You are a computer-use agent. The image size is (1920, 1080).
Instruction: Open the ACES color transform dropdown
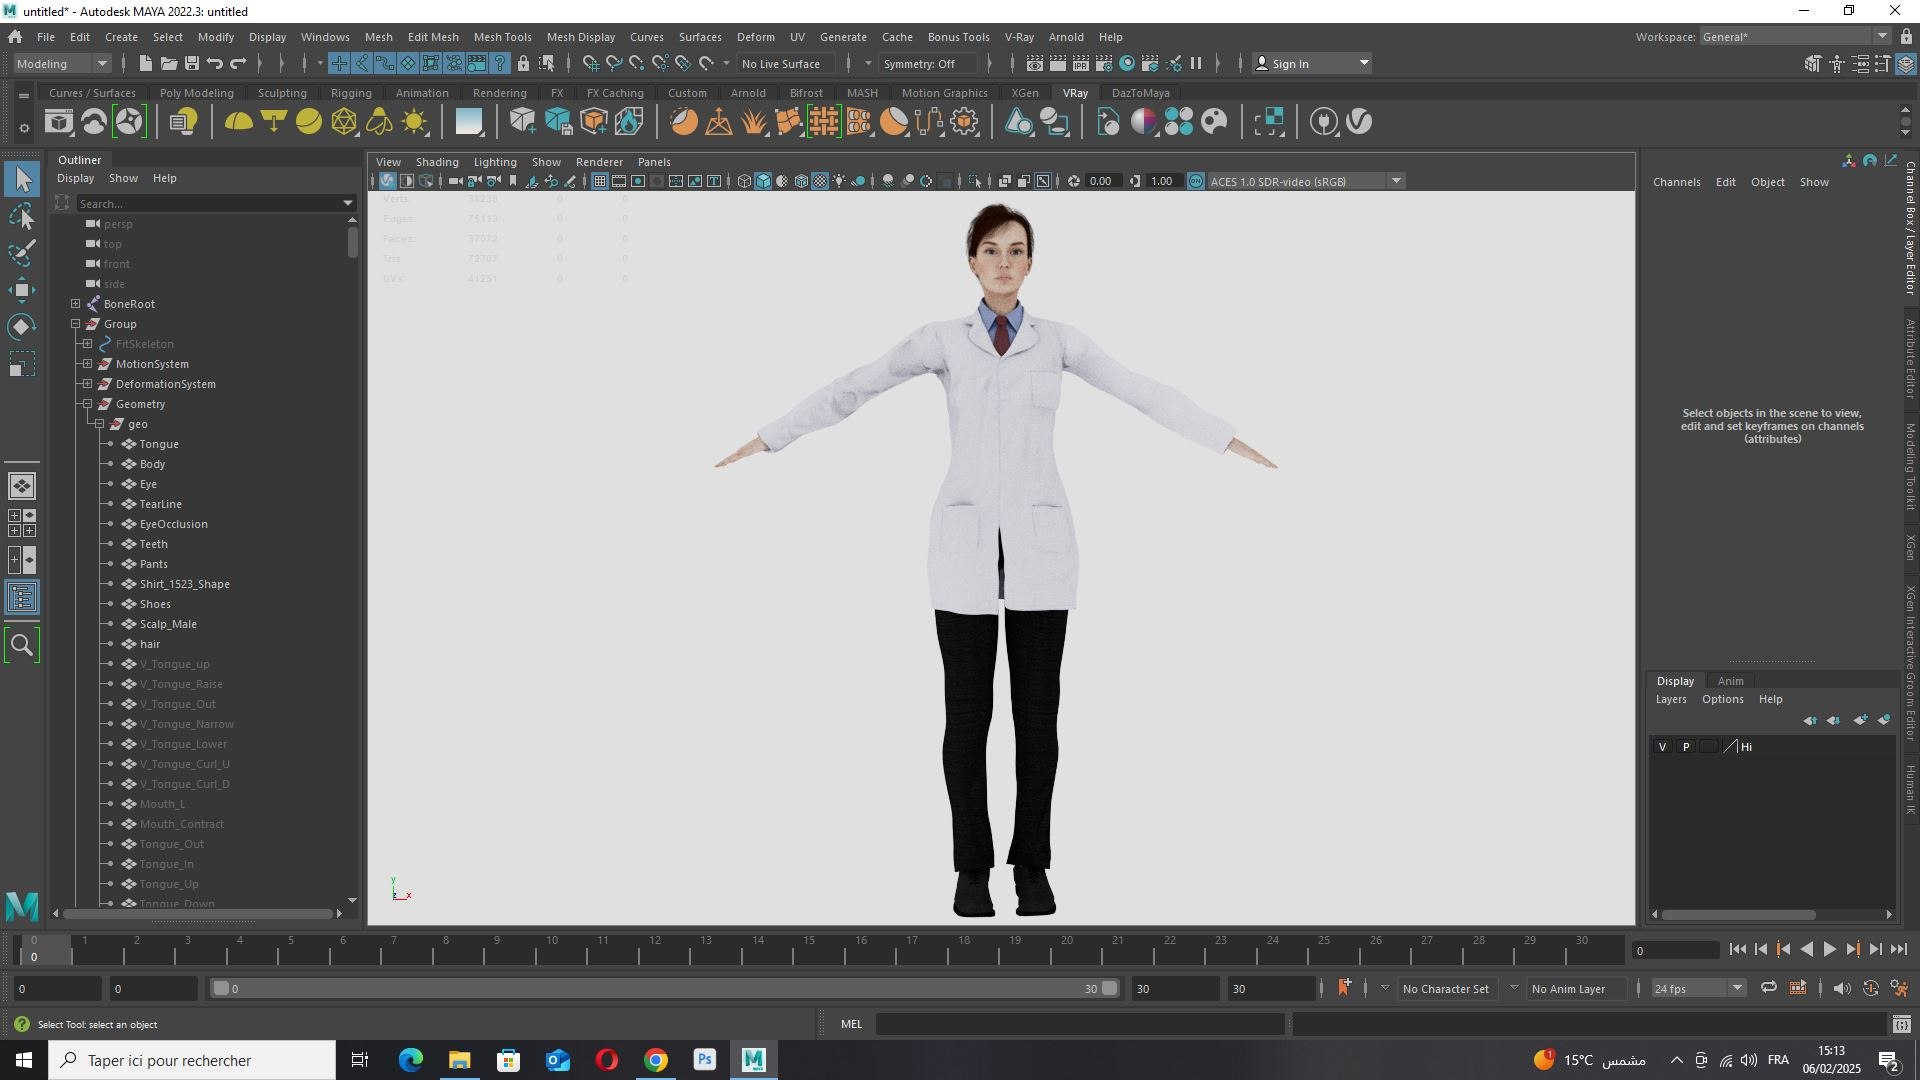click(x=1306, y=181)
